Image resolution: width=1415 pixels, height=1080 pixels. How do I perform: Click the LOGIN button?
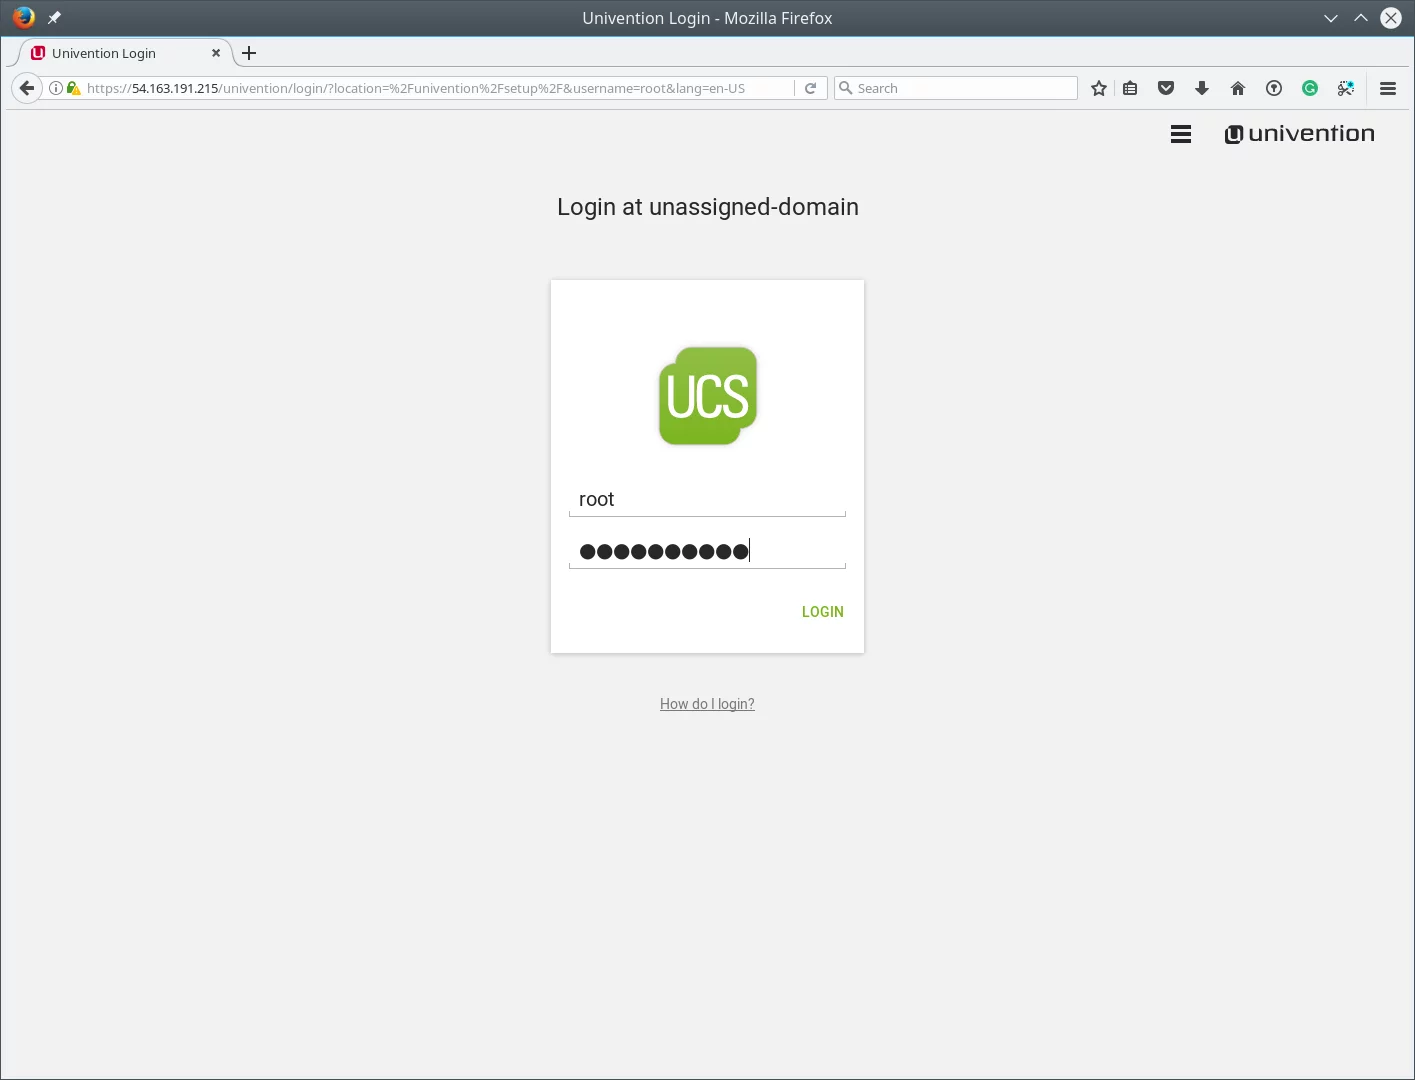click(x=823, y=612)
